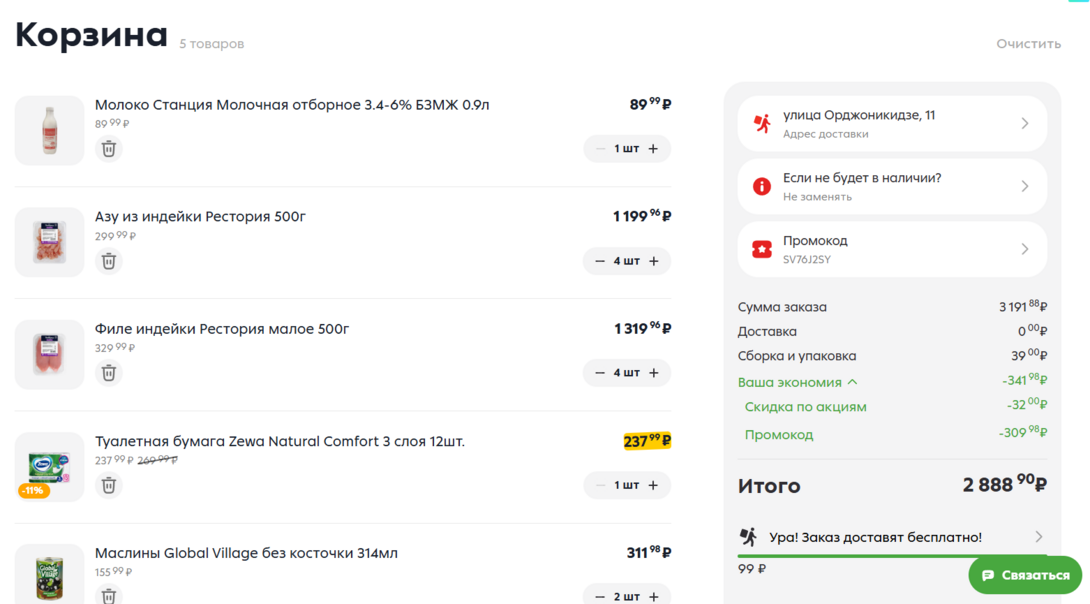Delete Филе индейки using trash icon

[x=109, y=373]
